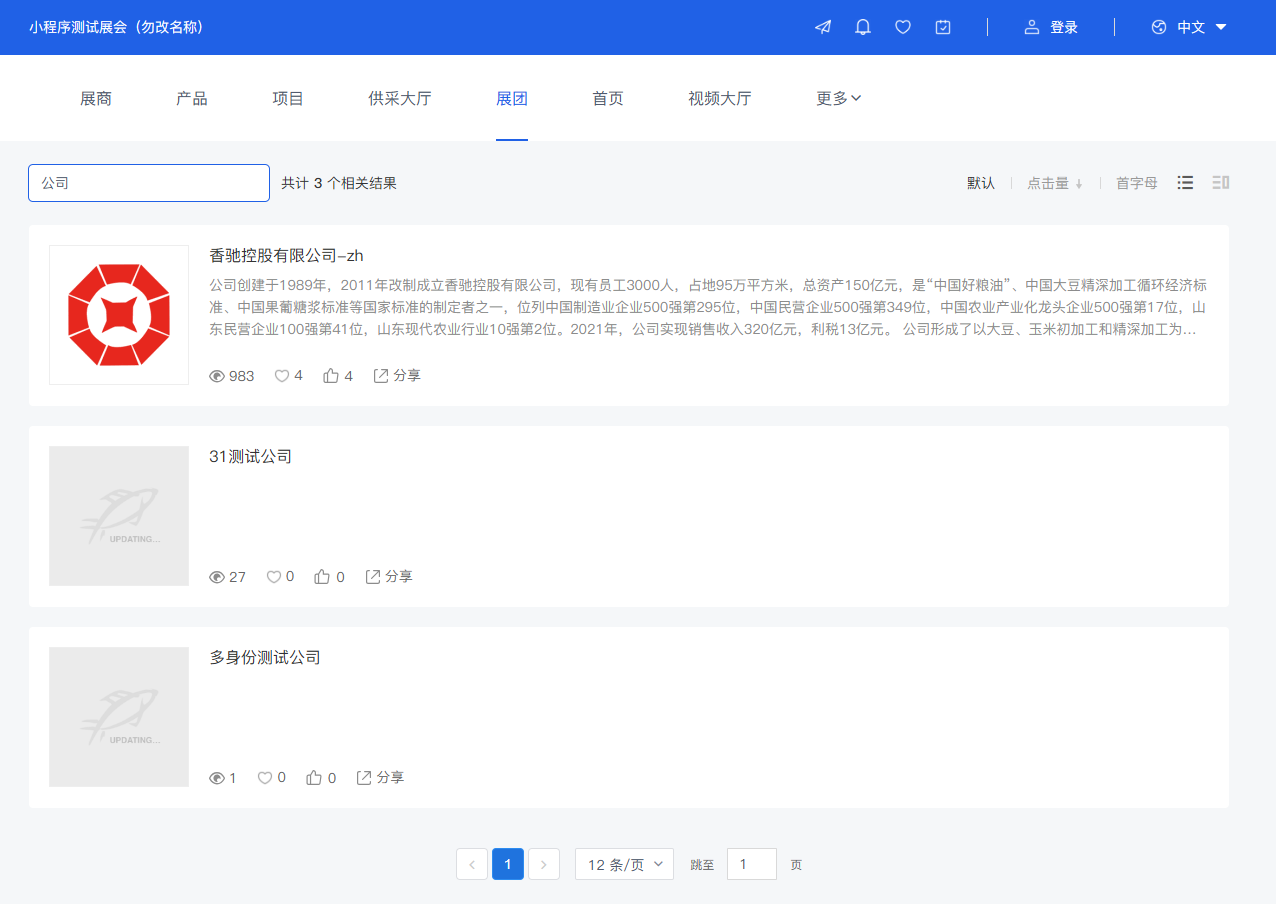Favorite 香驰控股有限公司 with heart icon
Viewport: 1276px width, 904px height.
[282, 376]
